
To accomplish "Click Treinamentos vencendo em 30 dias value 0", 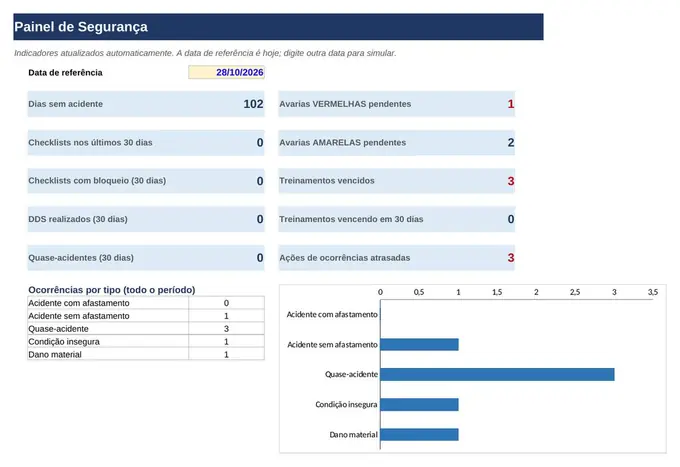I will point(511,219).
